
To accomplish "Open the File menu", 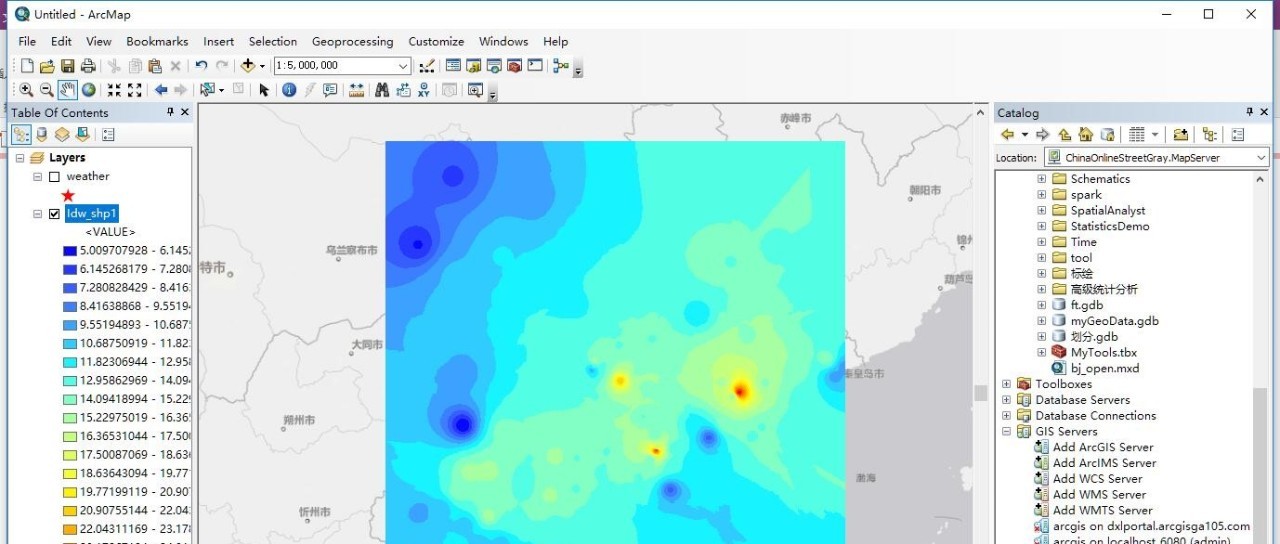I will click(27, 42).
